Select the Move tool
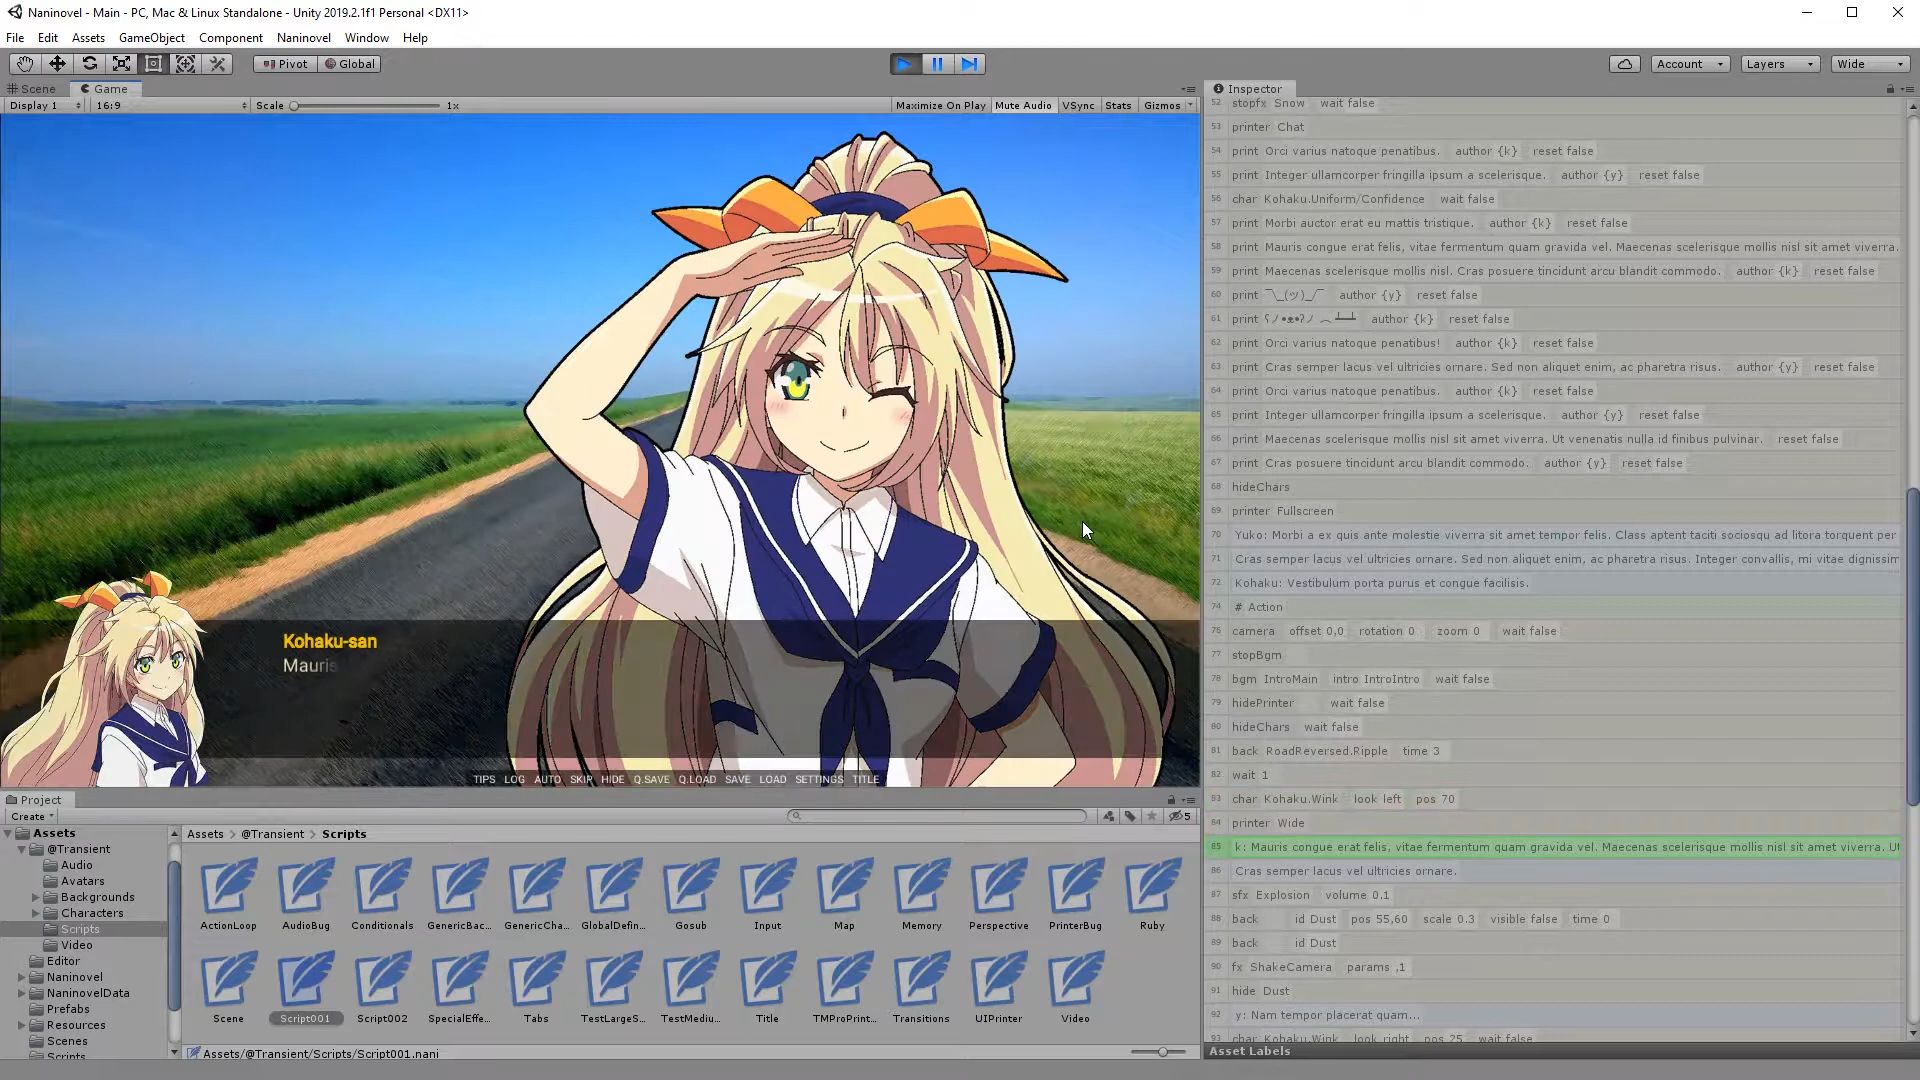The height and width of the screenshot is (1080, 1920). [57, 64]
